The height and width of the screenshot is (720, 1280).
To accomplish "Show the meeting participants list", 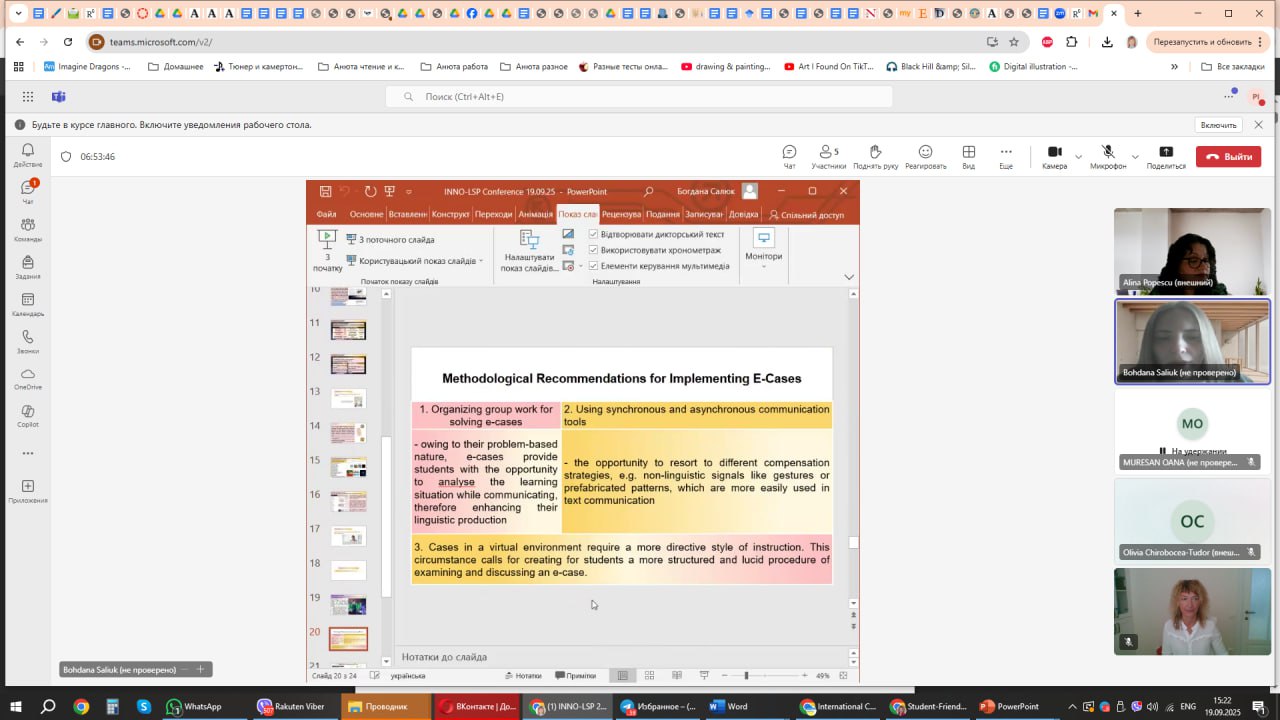I will (x=828, y=156).
